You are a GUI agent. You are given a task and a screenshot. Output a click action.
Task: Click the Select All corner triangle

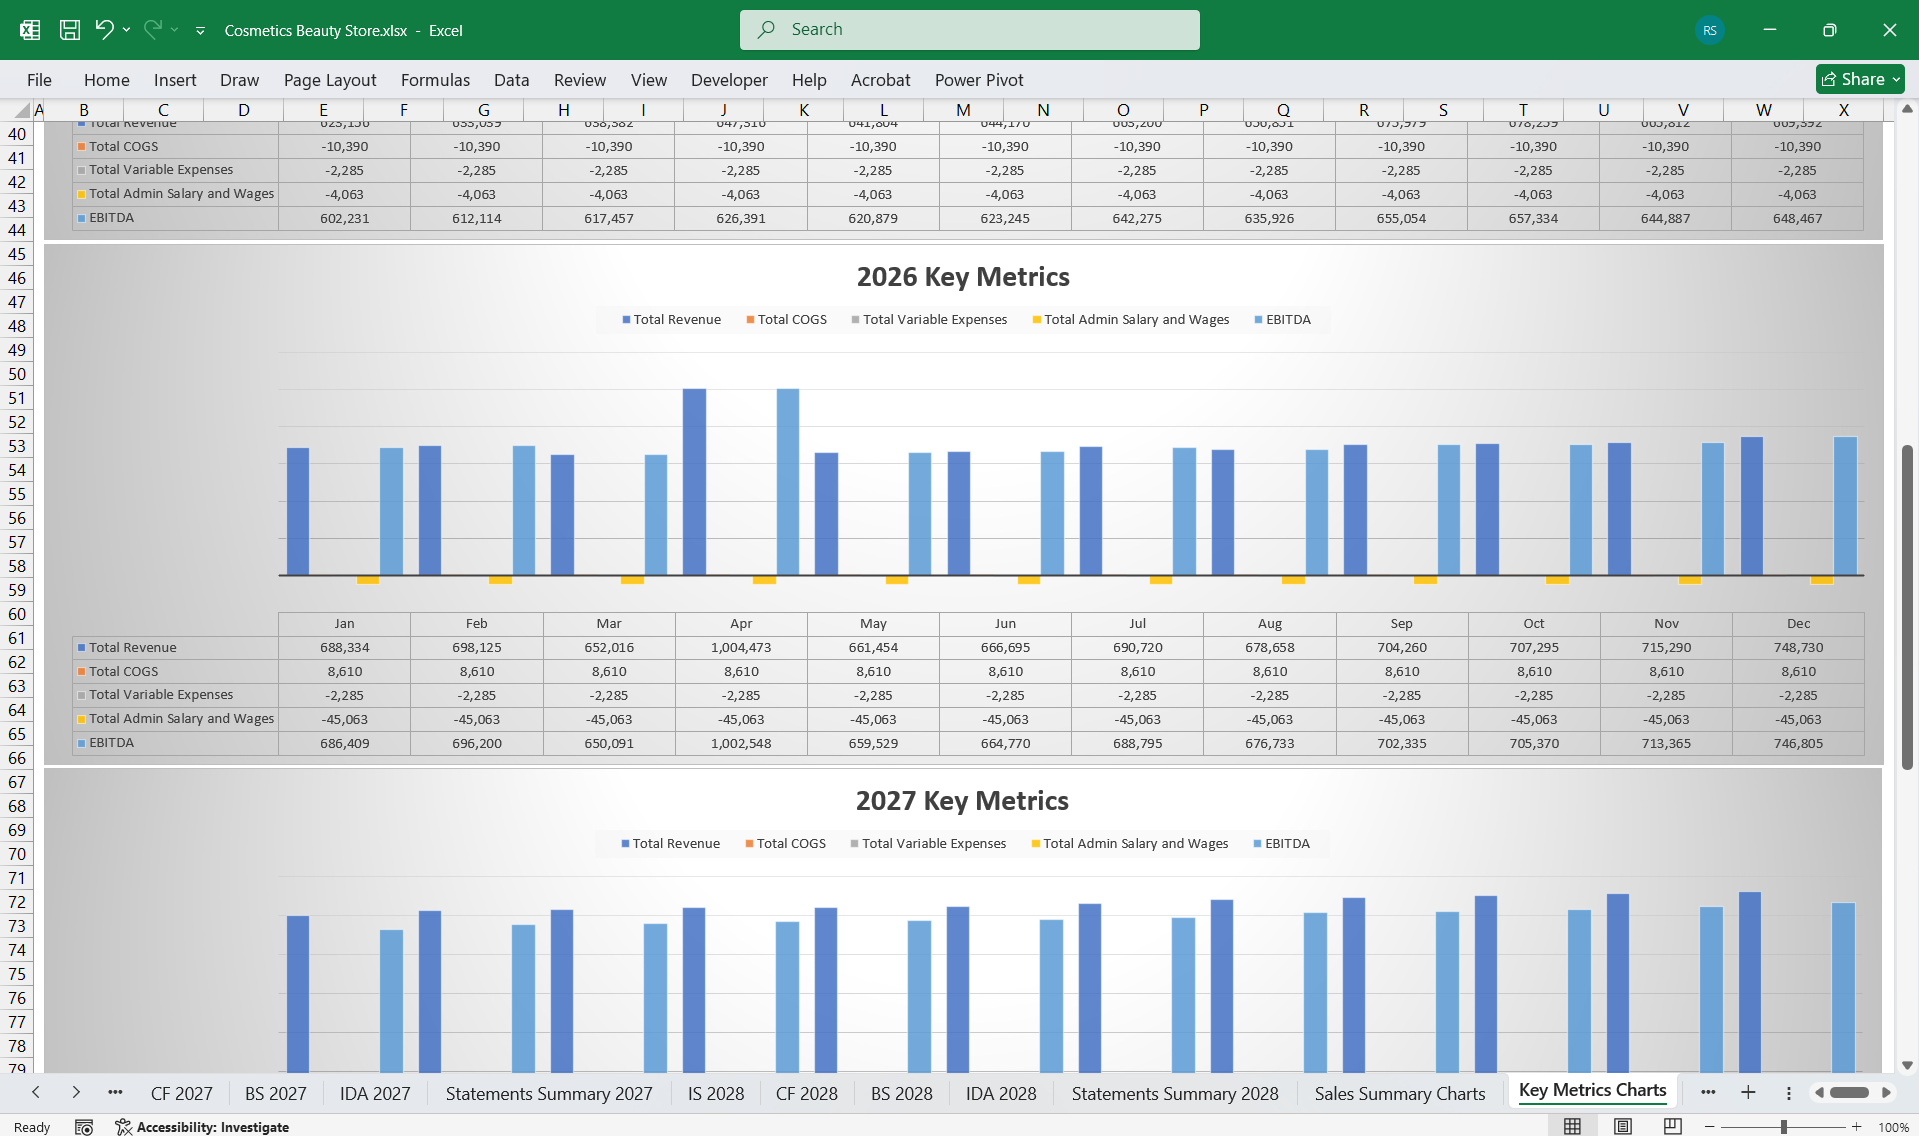tap(22, 110)
